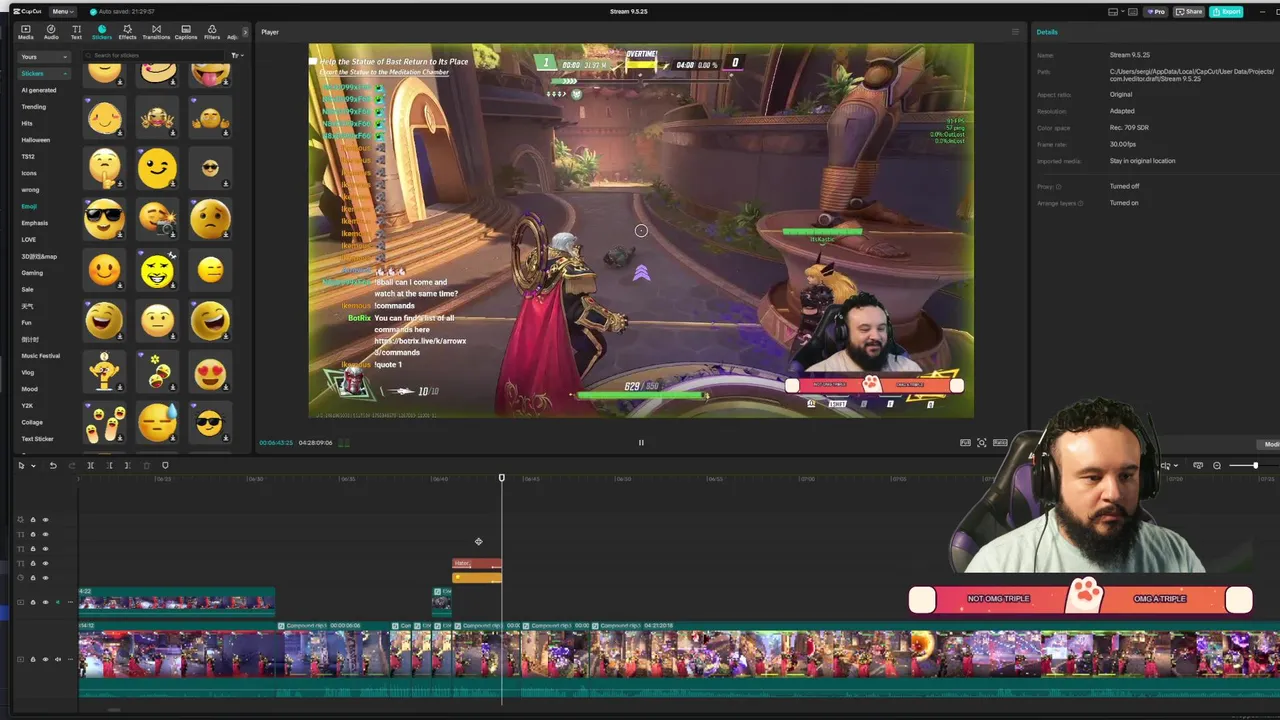Pause the player preview
This screenshot has height=720, width=1280.
click(641, 442)
